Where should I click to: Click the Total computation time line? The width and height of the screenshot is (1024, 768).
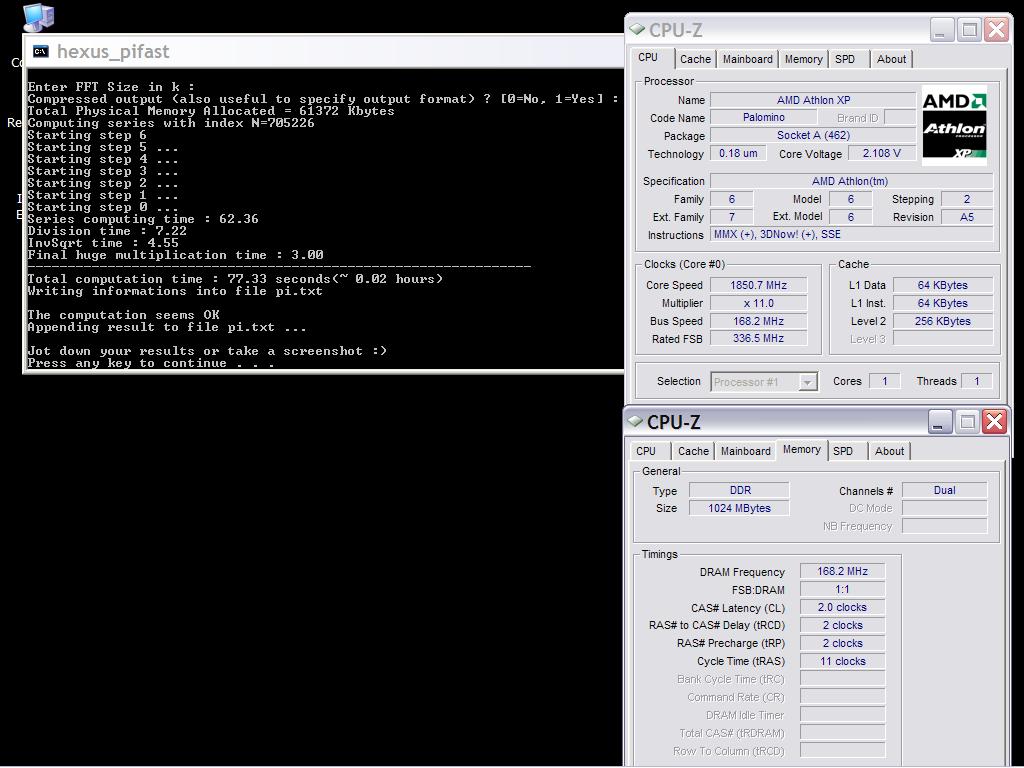(235, 280)
